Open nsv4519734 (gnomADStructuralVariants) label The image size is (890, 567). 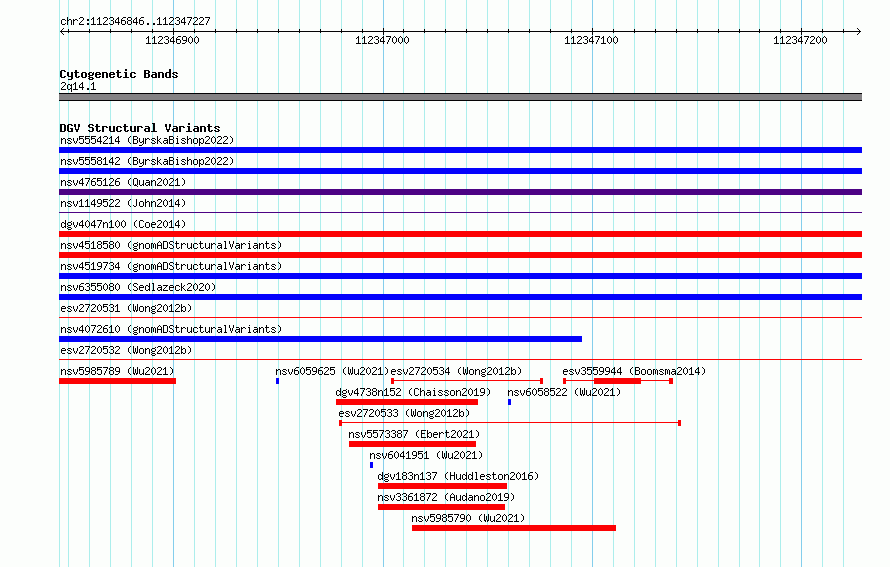coord(171,266)
